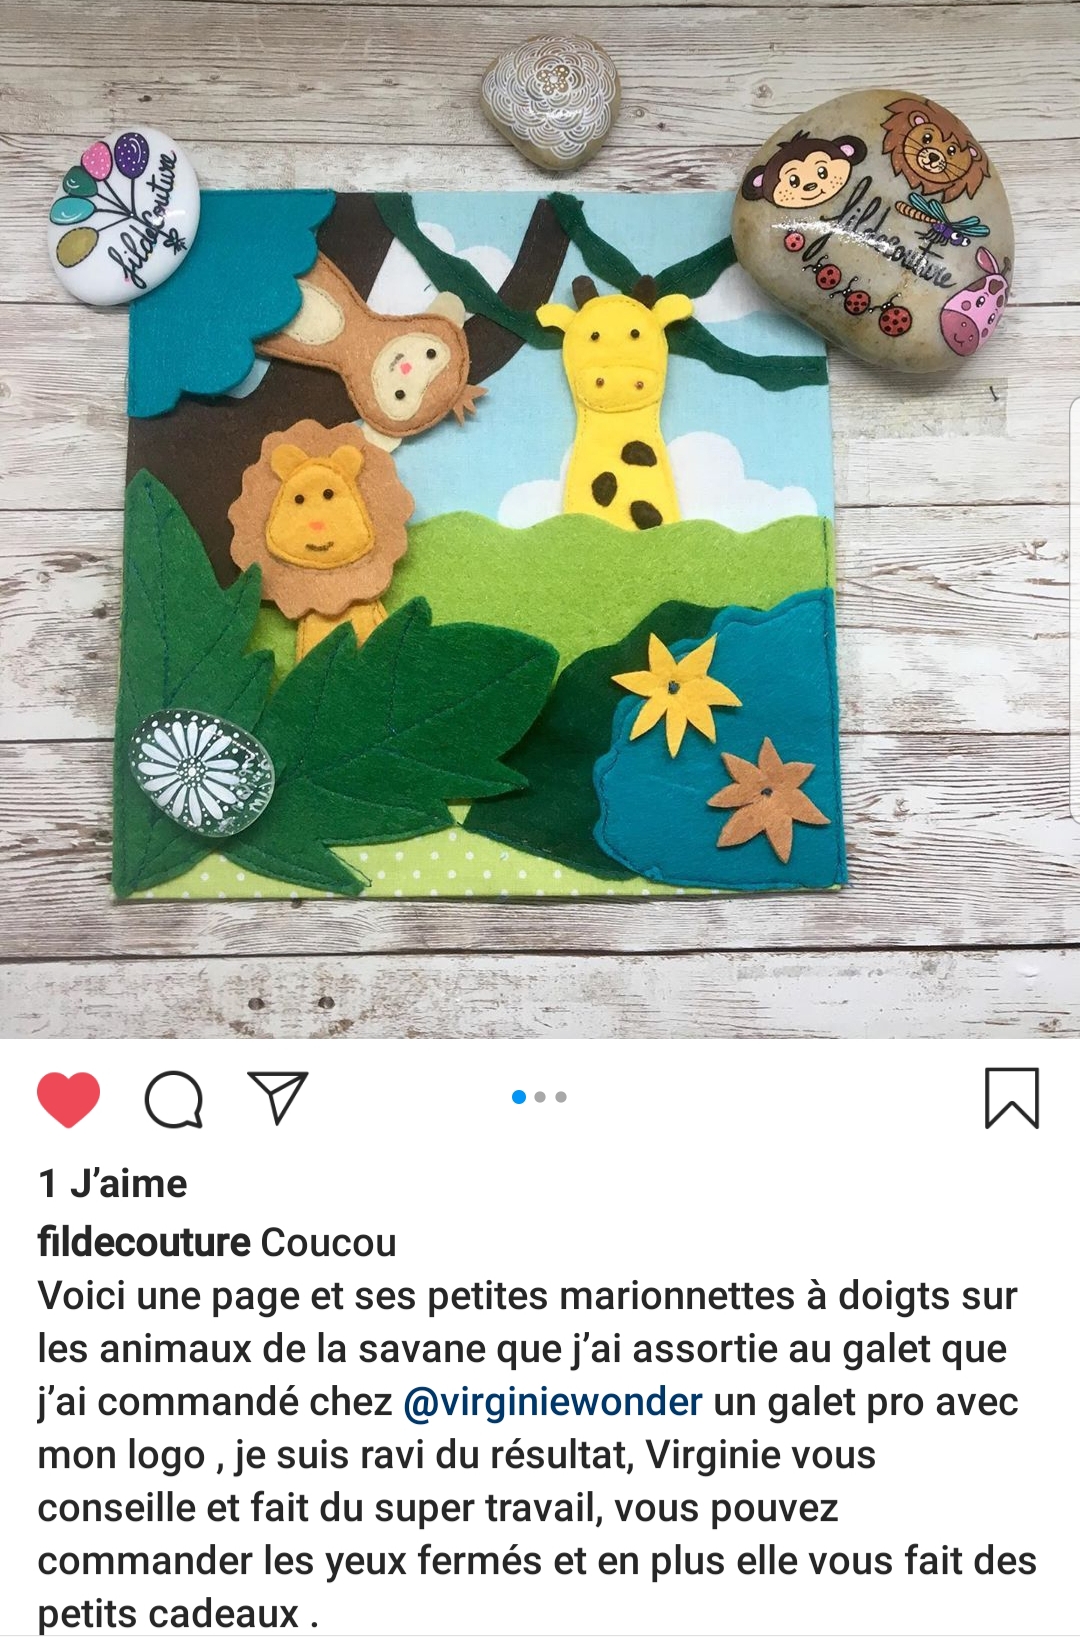Open the @virginiewonder profile mention
The width and height of the screenshot is (1080, 1646).
tap(553, 1402)
